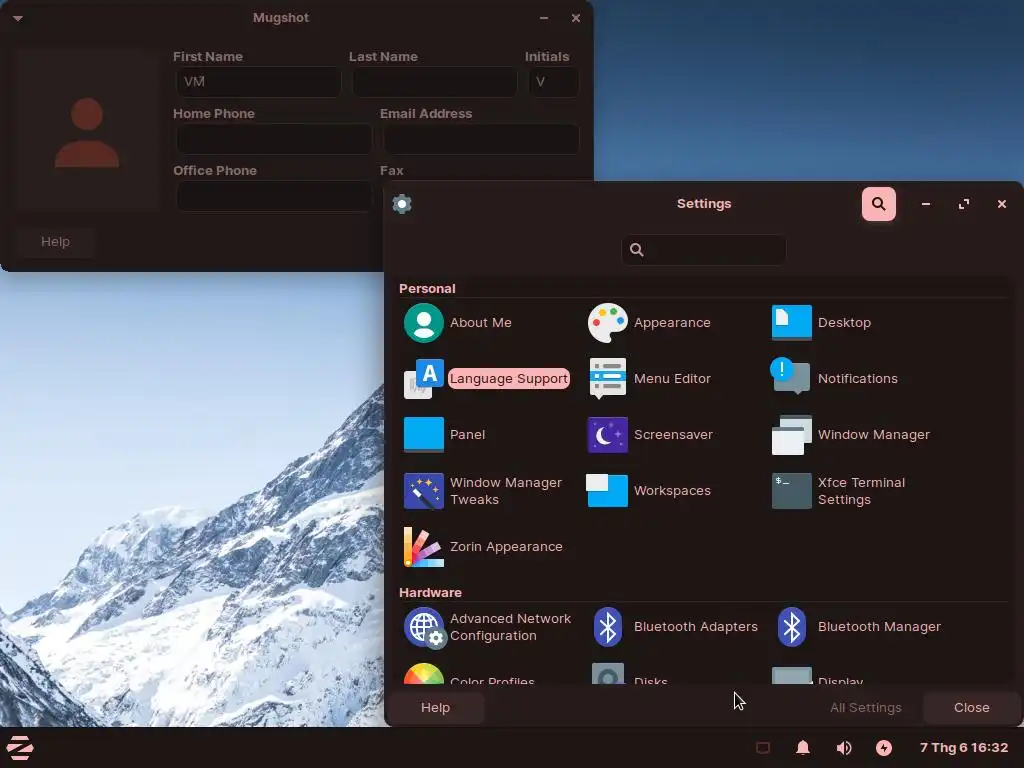Open the Mugshot window menu arrow
The image size is (1024, 768).
coord(18,18)
